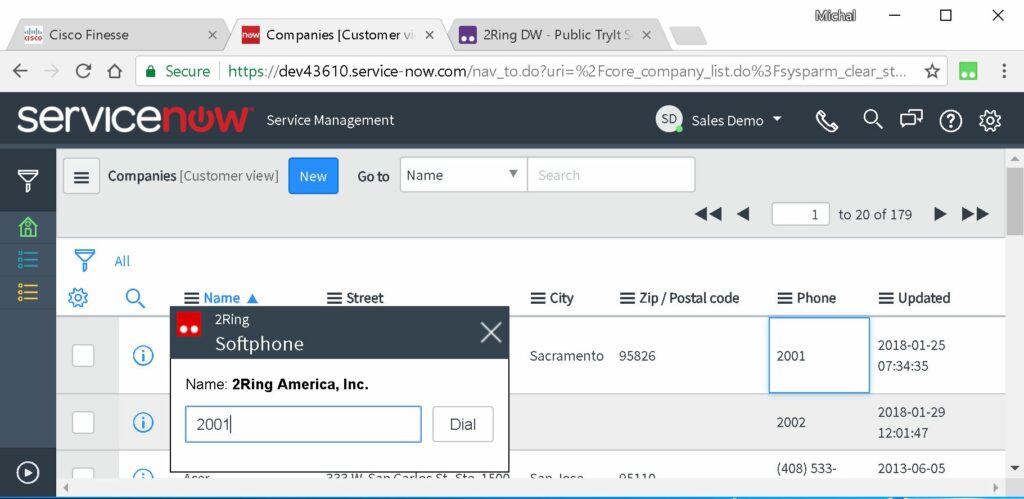Personalize list columns gear icon
The image size is (1024, 499).
pos(78,298)
